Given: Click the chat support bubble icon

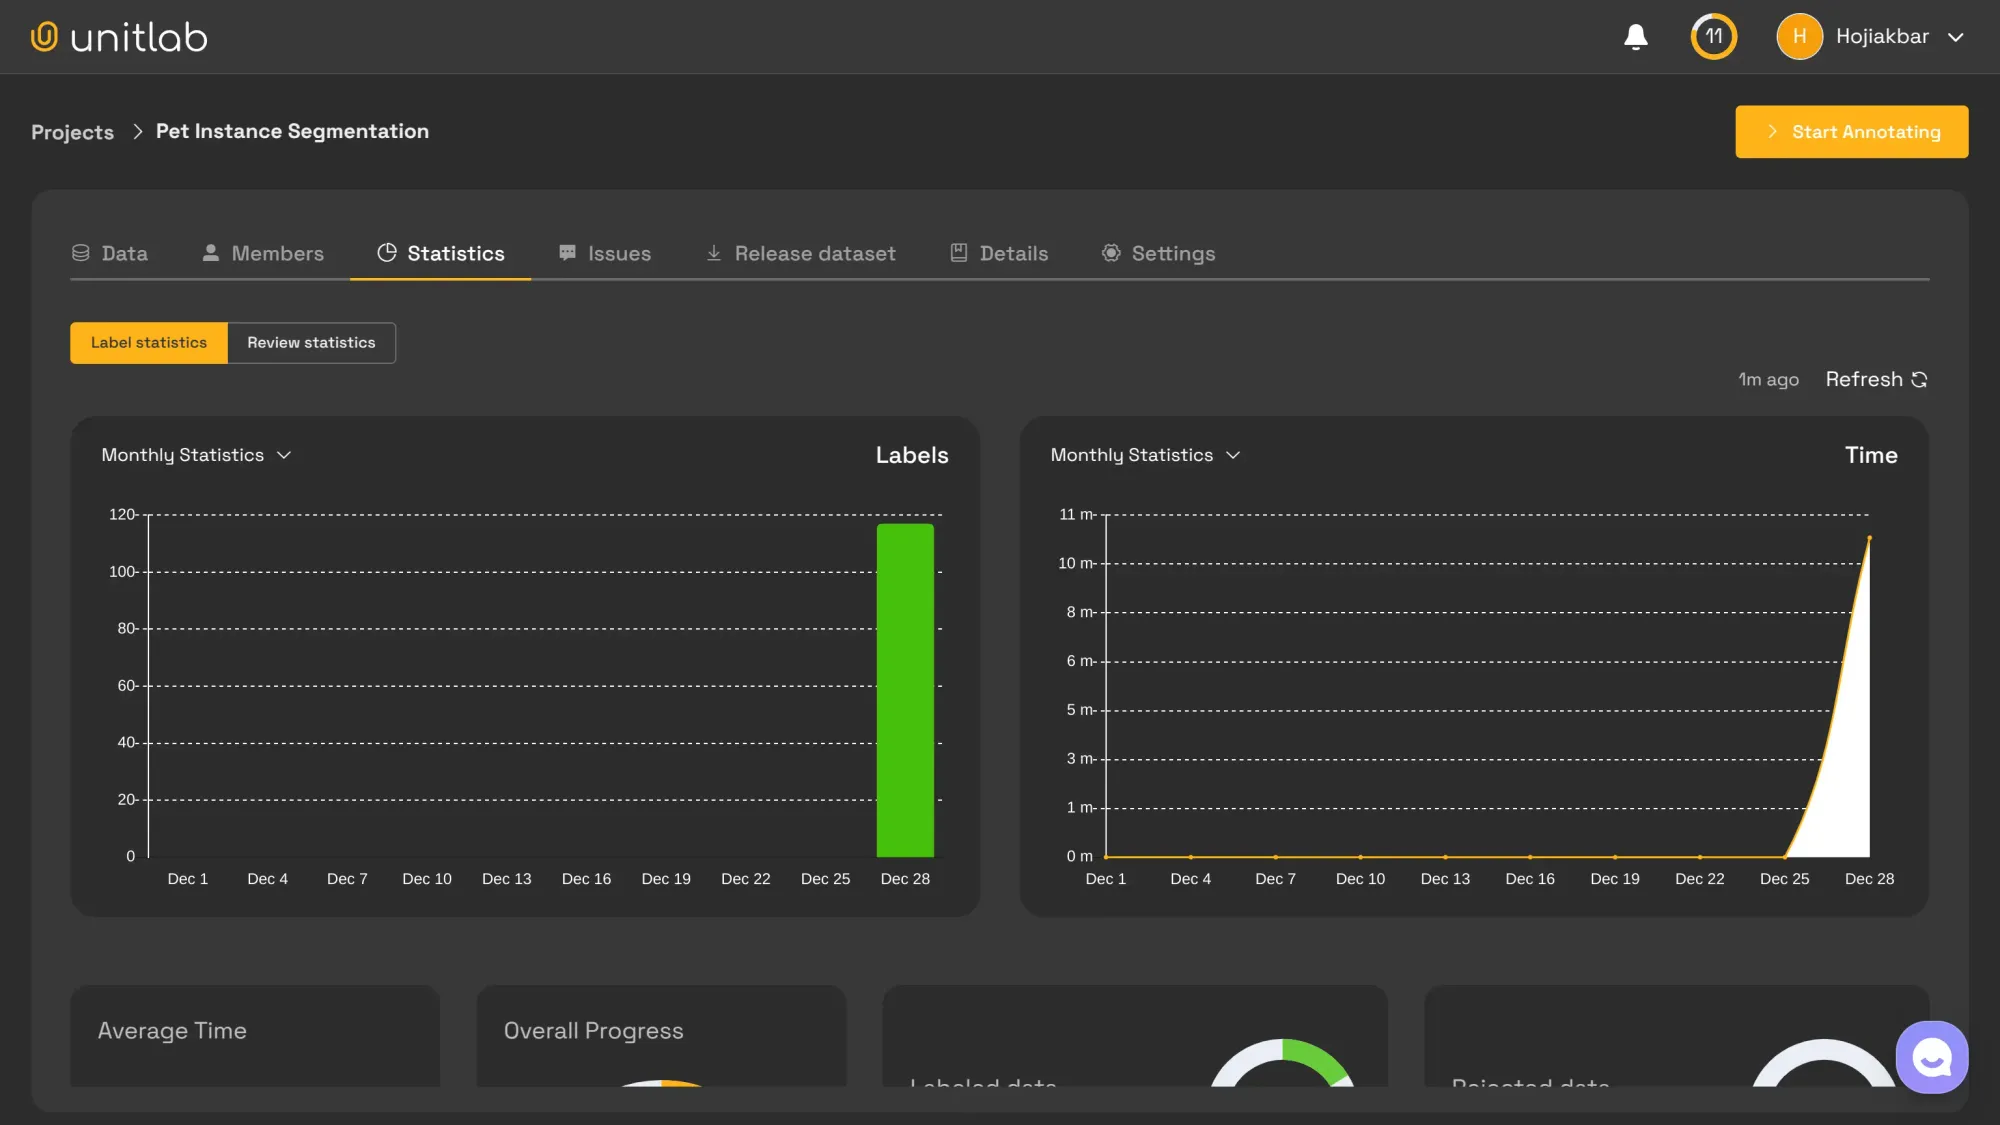Looking at the screenshot, I should pos(1931,1057).
